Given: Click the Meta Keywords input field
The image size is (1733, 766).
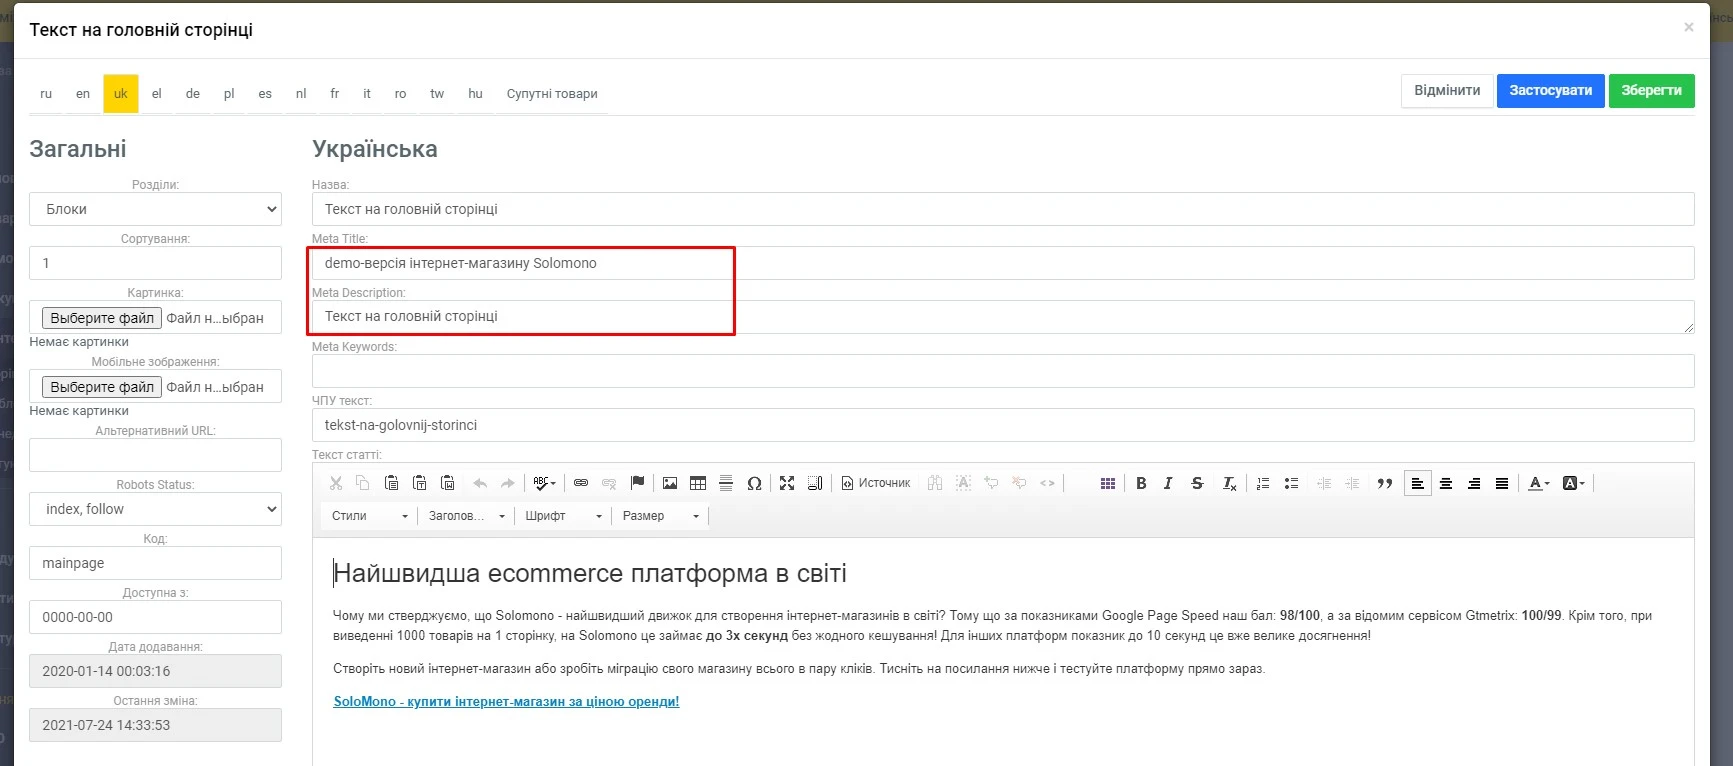Looking at the screenshot, I should [1003, 371].
